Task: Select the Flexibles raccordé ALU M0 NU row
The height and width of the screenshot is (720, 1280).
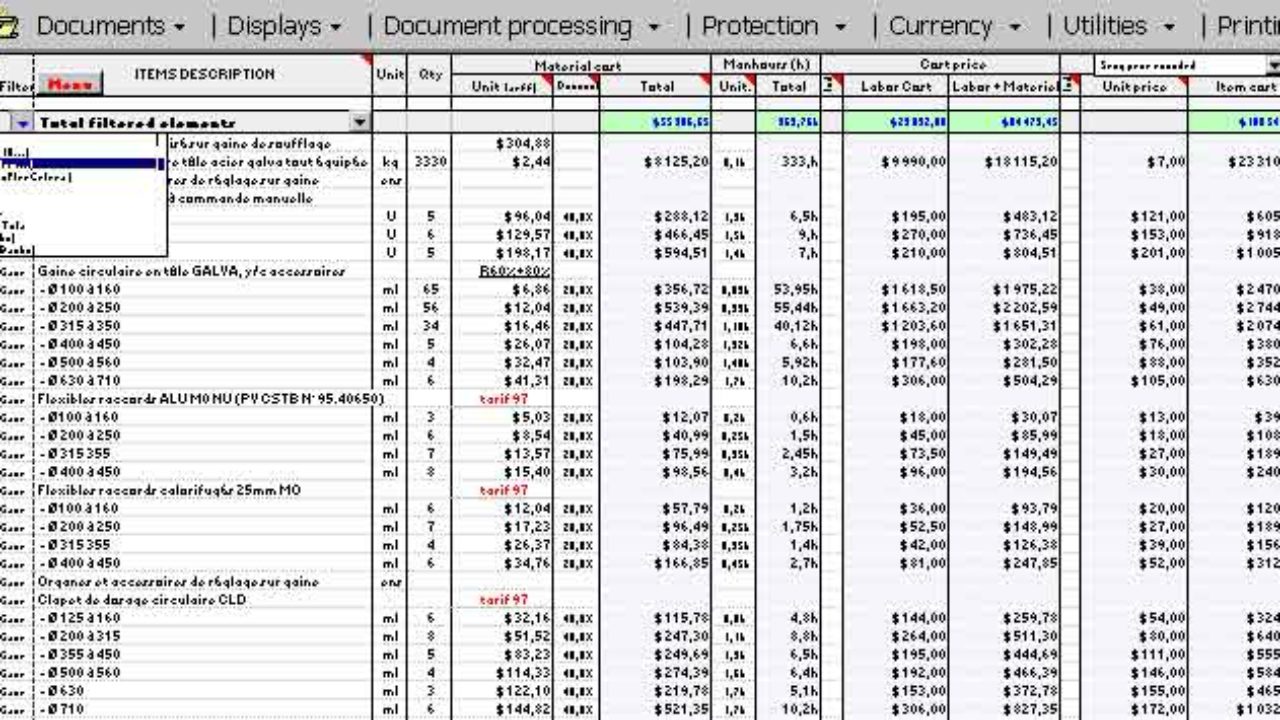Action: pos(210,399)
